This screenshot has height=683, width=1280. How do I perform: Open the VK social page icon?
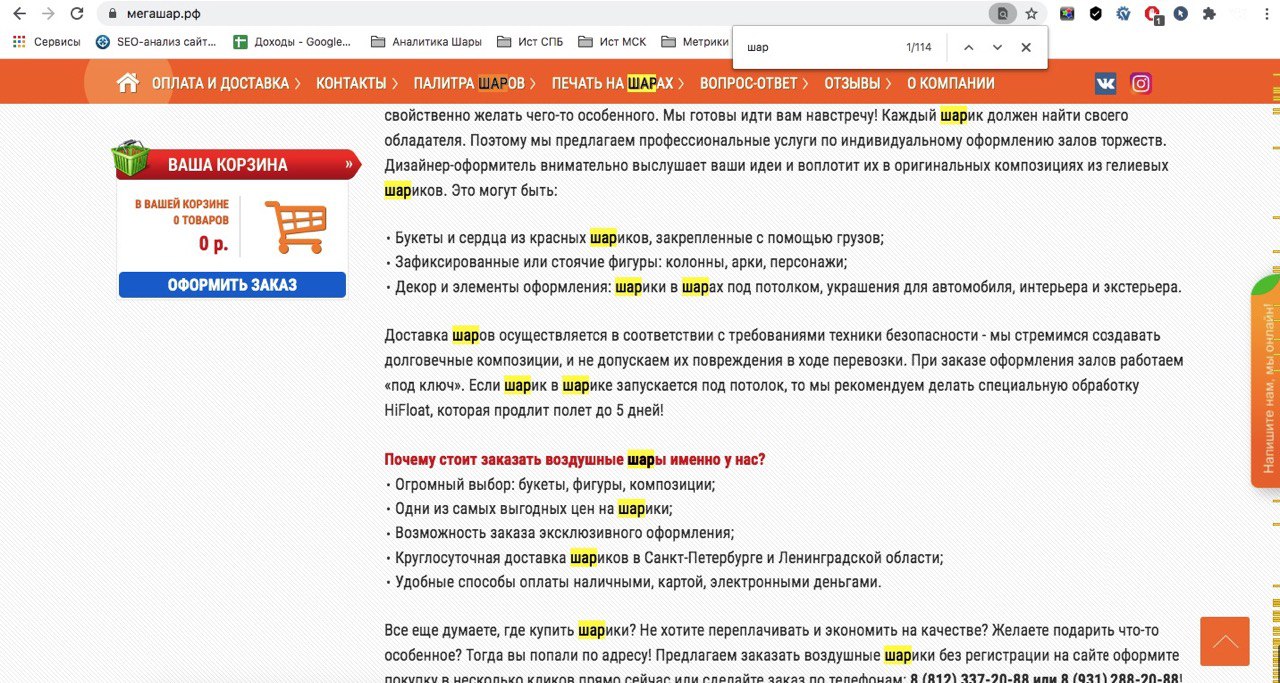[1105, 83]
